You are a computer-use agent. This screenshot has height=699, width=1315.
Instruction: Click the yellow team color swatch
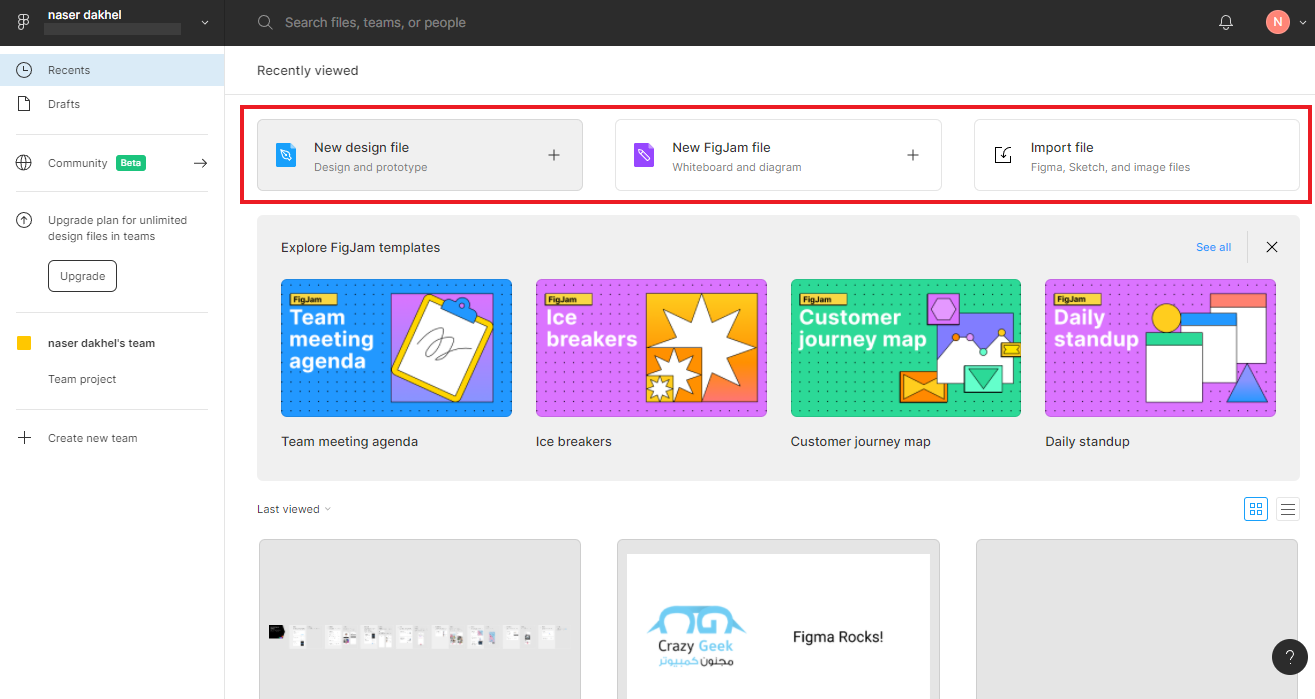tap(25, 343)
